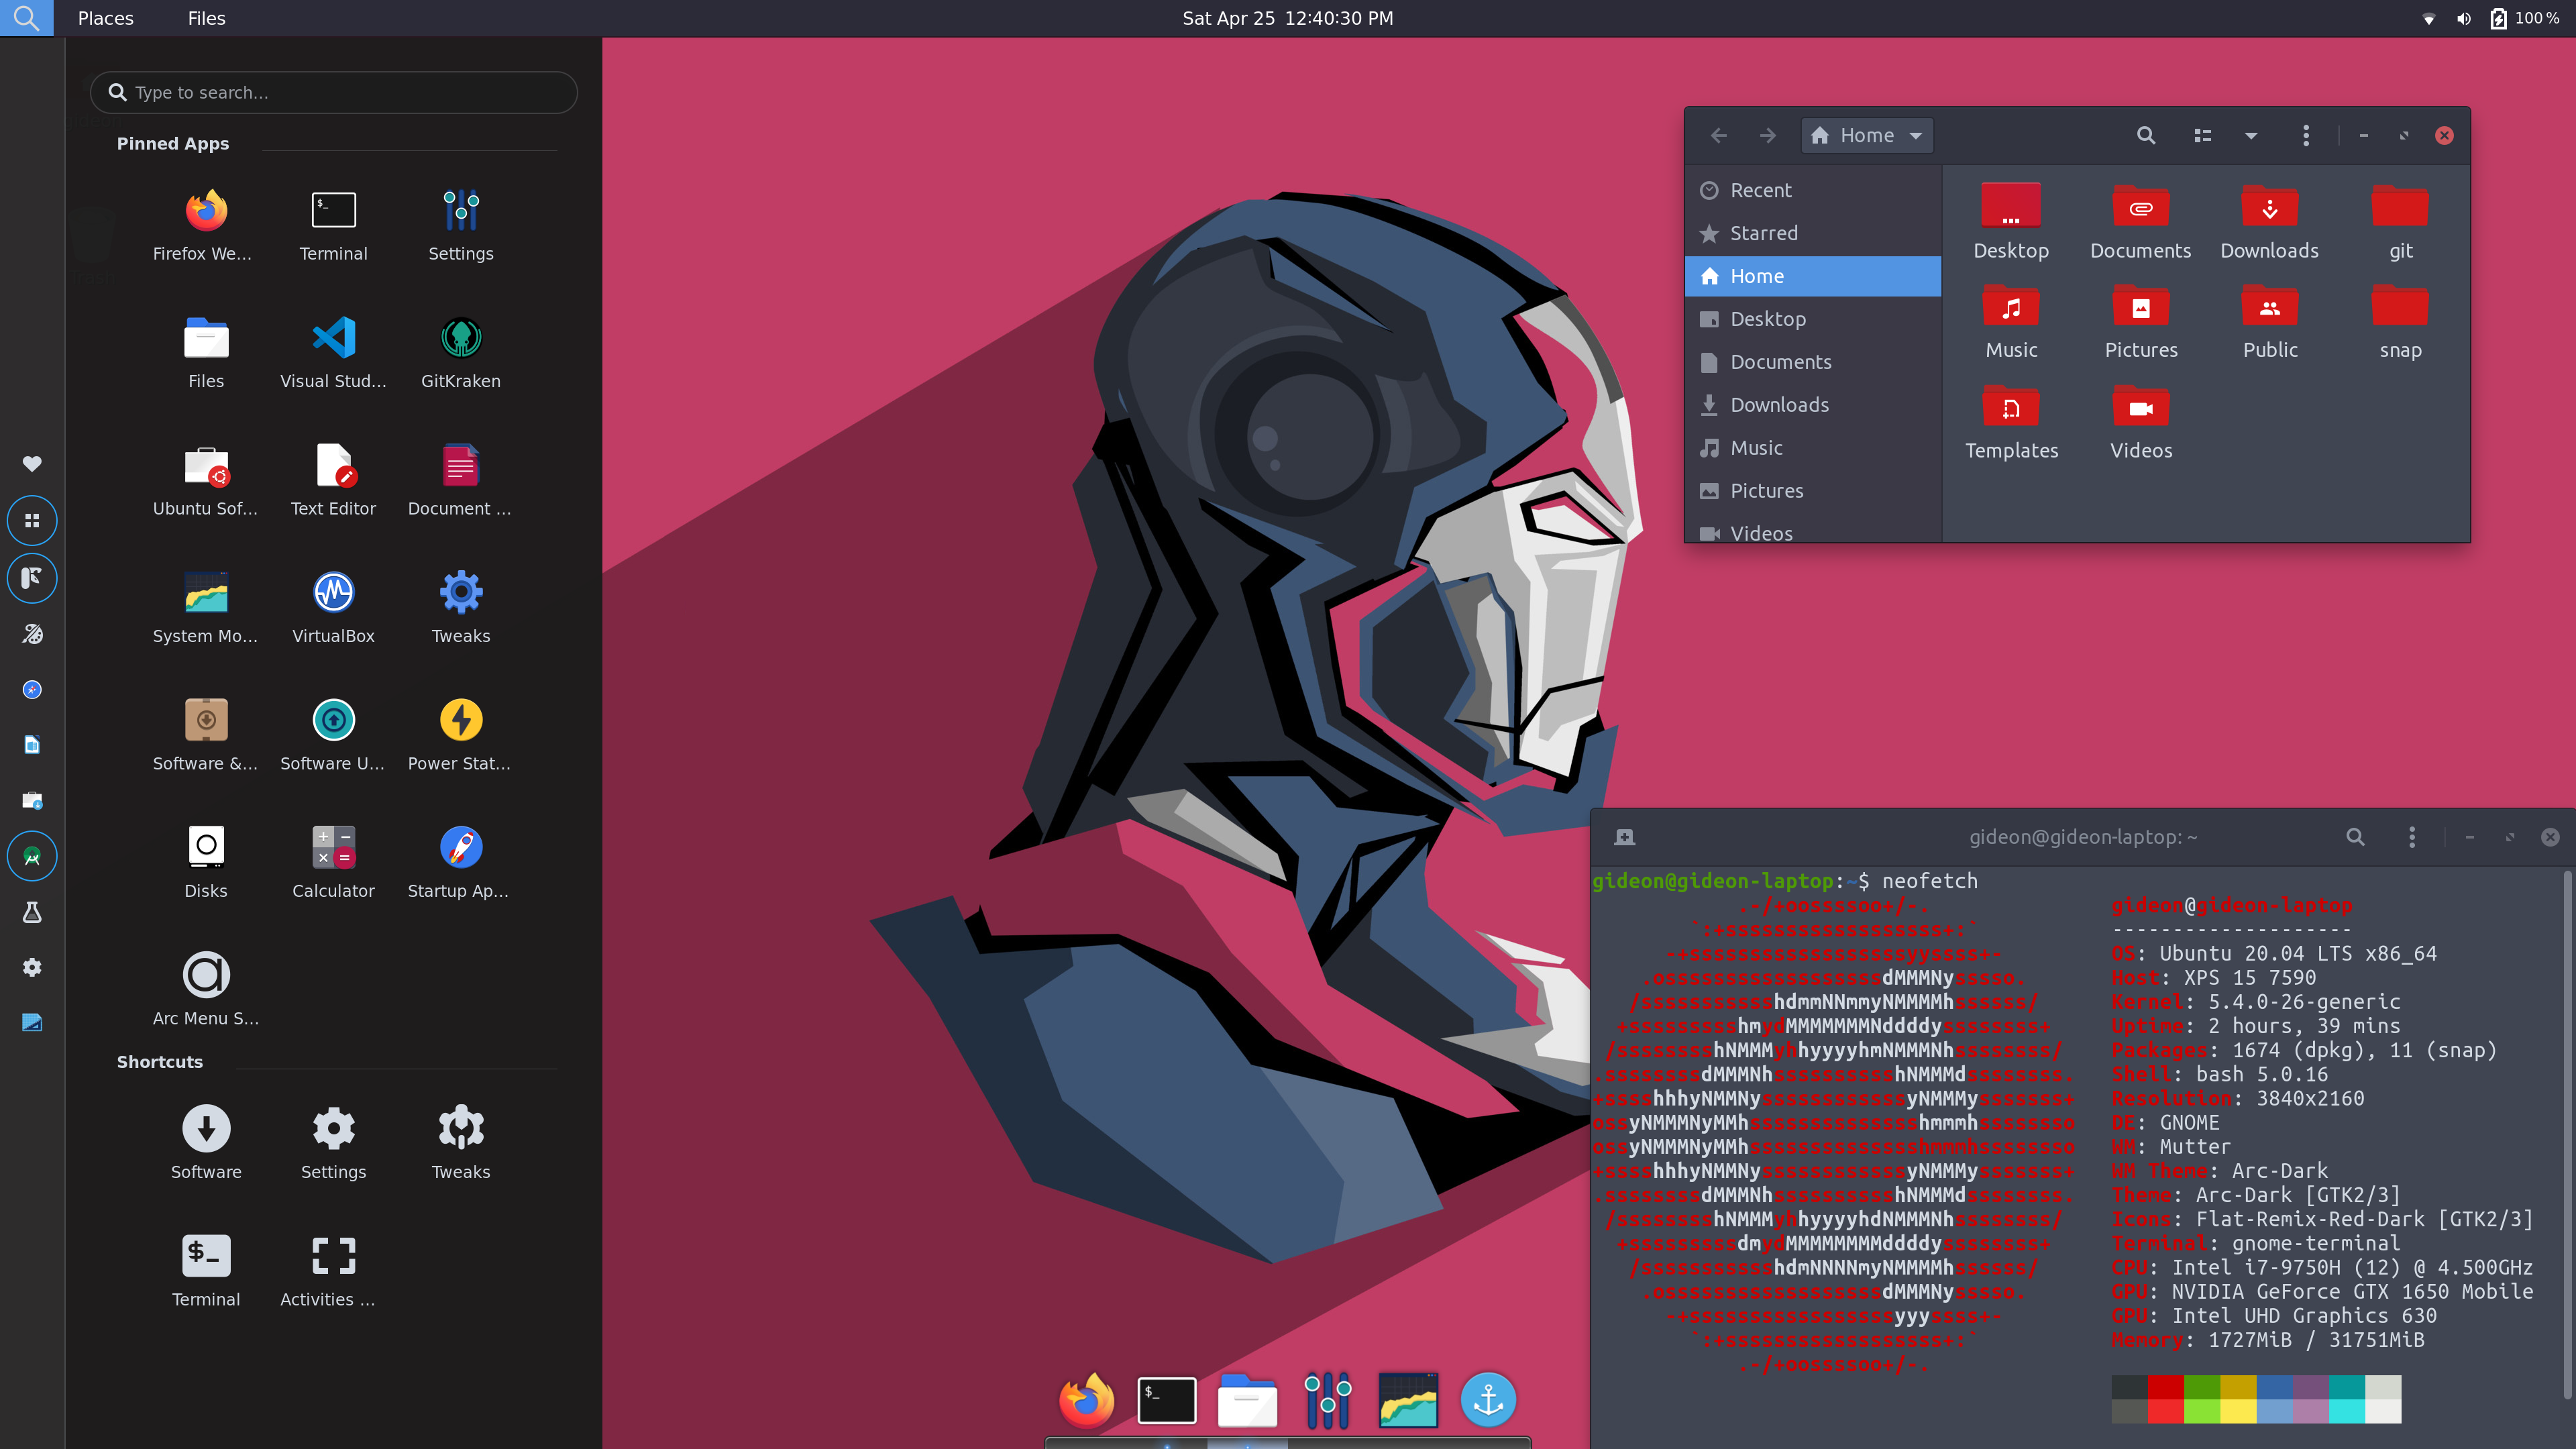Expand the Home path dropdown
The width and height of the screenshot is (2576, 1449).
tap(1915, 135)
